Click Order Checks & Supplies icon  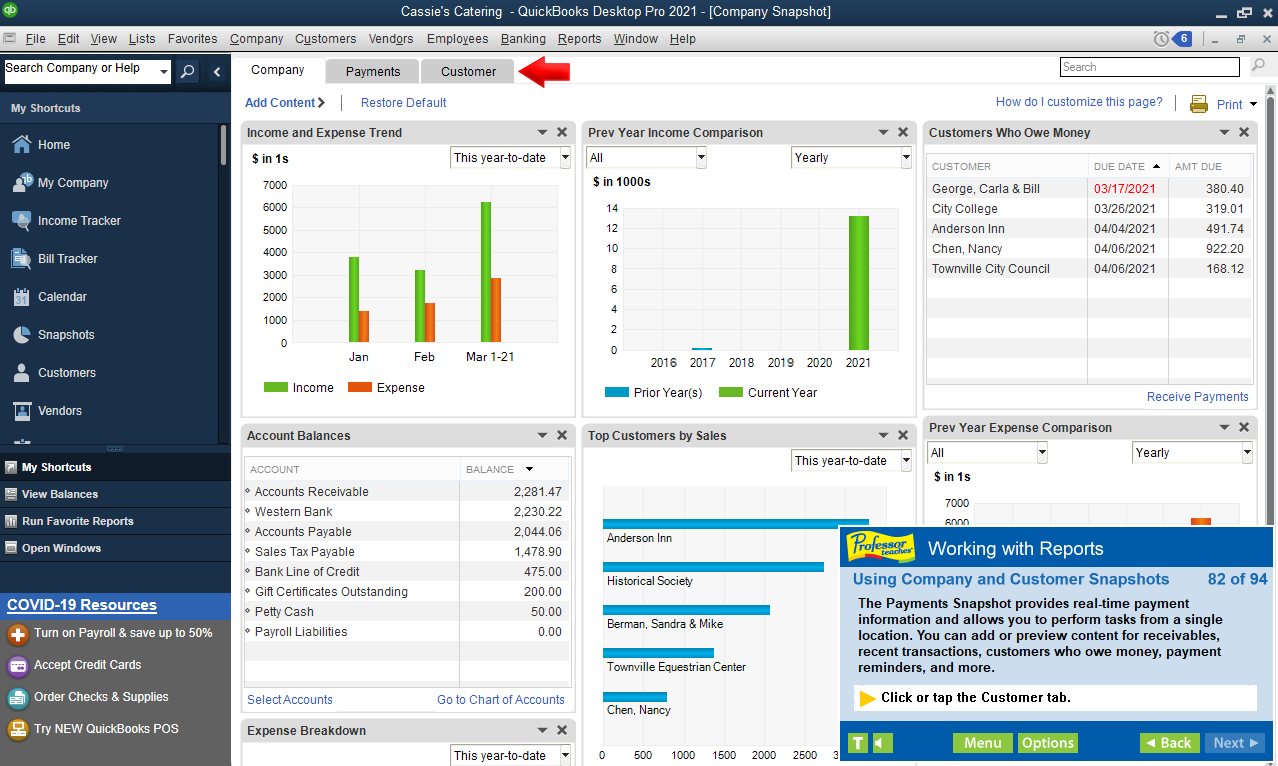[x=17, y=698]
